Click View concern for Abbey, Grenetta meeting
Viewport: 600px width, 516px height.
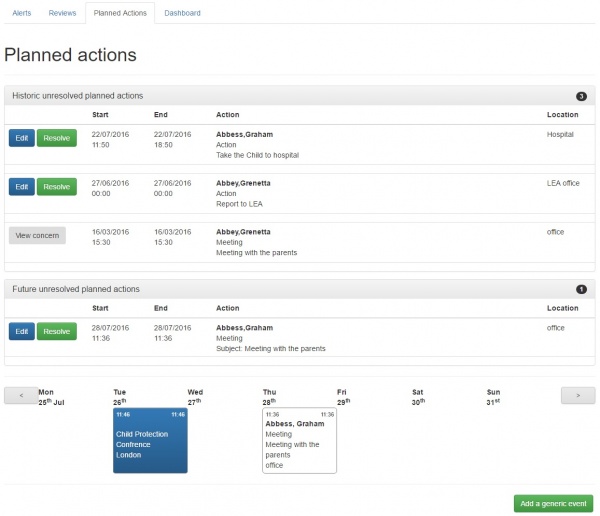[x=37, y=235]
